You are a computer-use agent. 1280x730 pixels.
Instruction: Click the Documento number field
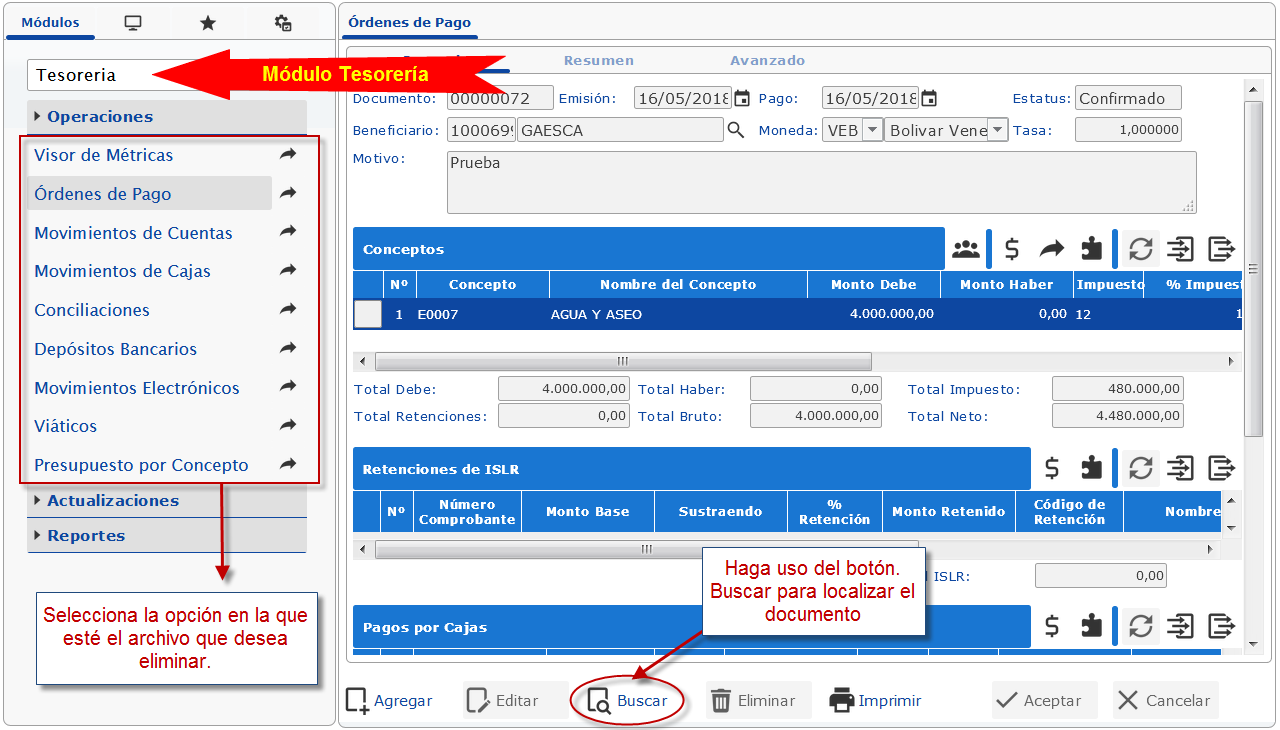500,98
